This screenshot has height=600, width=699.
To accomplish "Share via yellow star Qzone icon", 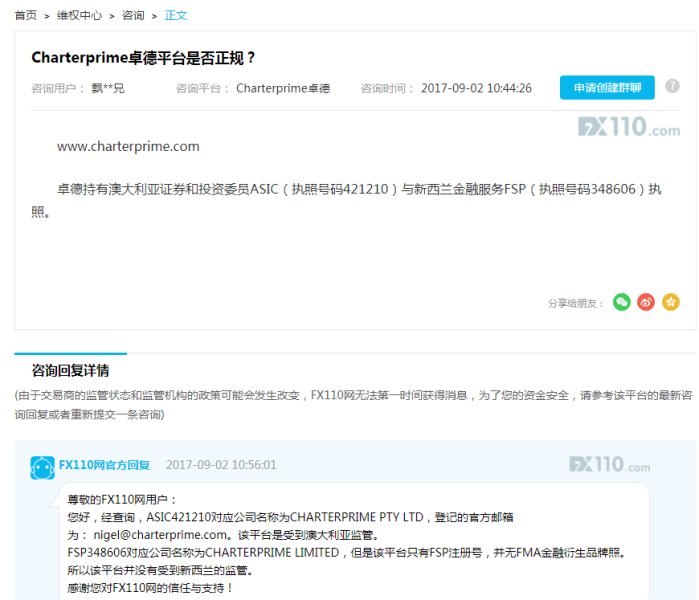I will [x=670, y=302].
